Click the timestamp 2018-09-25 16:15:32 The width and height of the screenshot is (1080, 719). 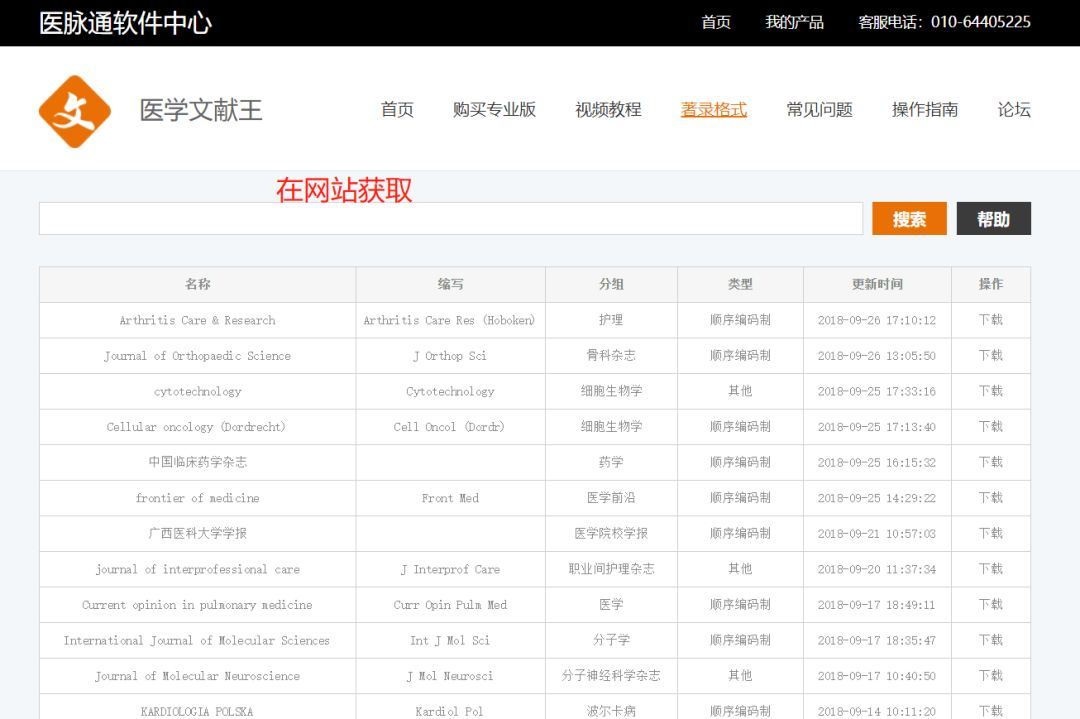(x=877, y=463)
